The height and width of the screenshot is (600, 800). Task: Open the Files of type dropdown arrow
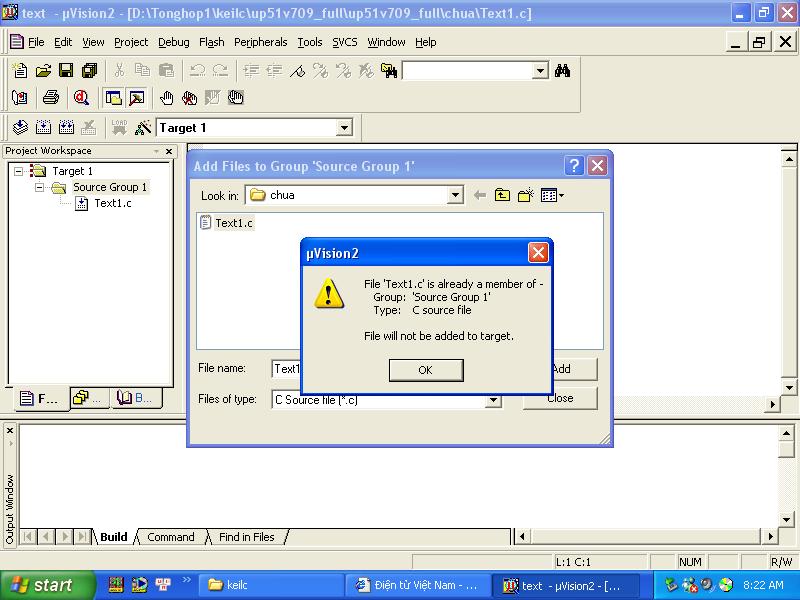pyautogui.click(x=492, y=401)
